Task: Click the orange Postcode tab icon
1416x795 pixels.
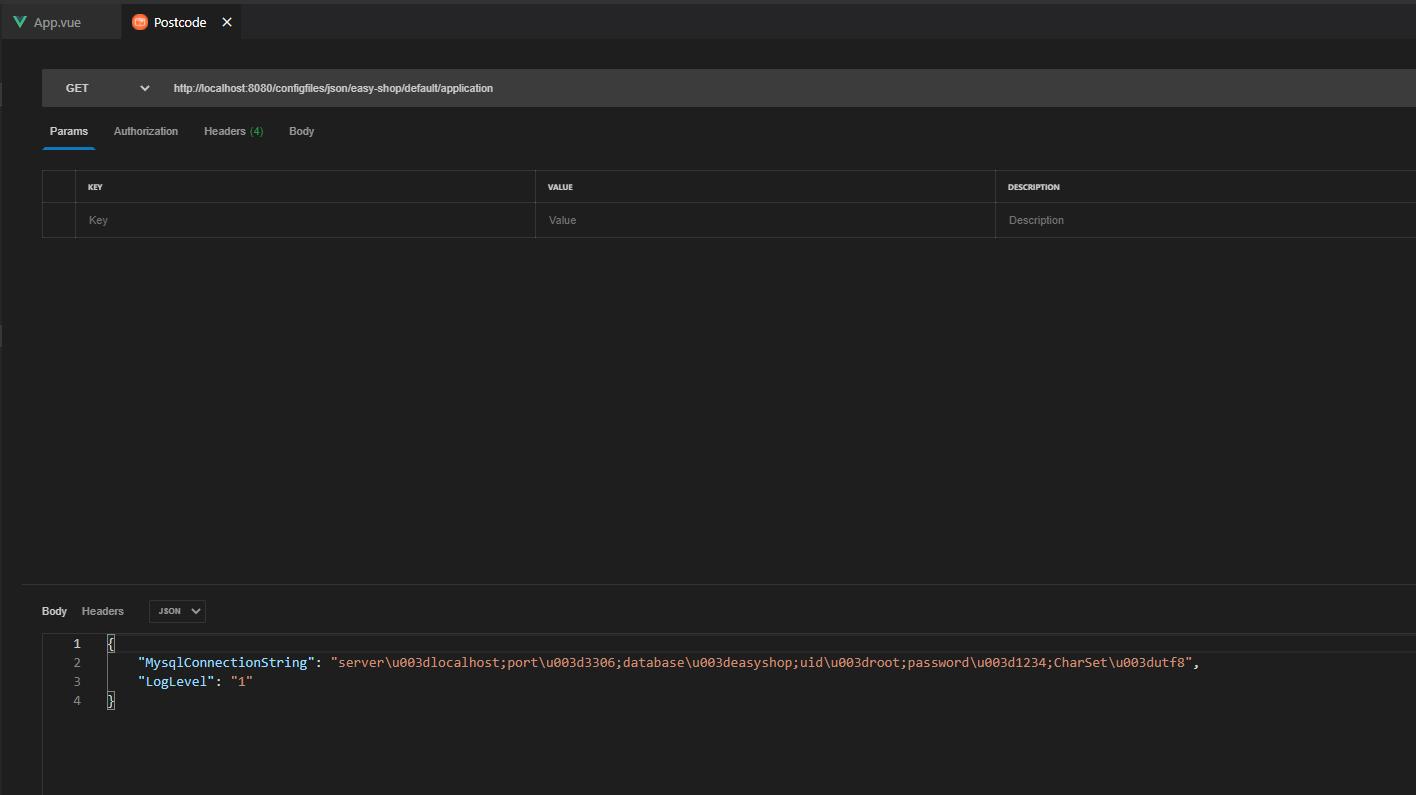Action: tap(140, 22)
